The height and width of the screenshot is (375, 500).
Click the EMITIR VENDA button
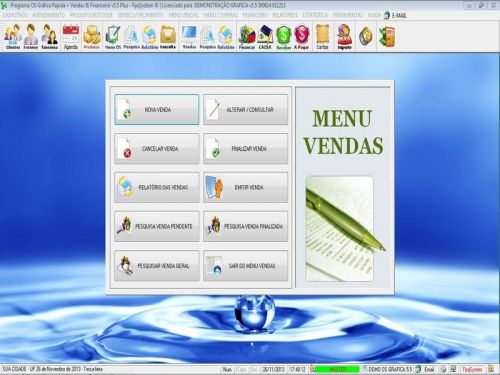pos(246,187)
